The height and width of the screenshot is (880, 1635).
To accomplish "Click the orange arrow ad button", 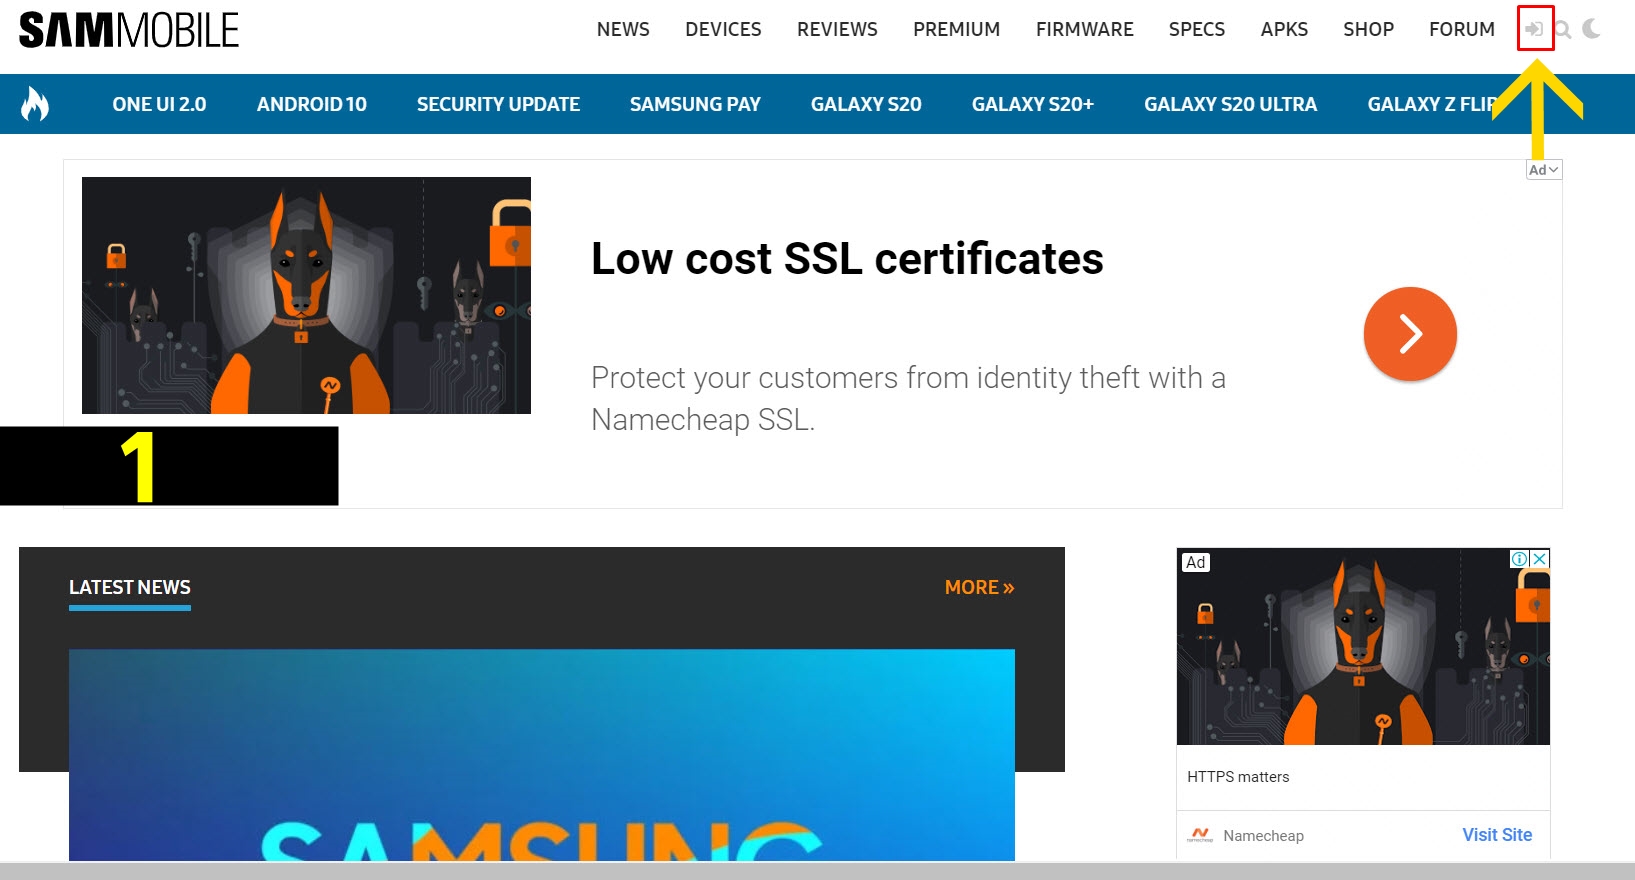I will pyautogui.click(x=1410, y=334).
